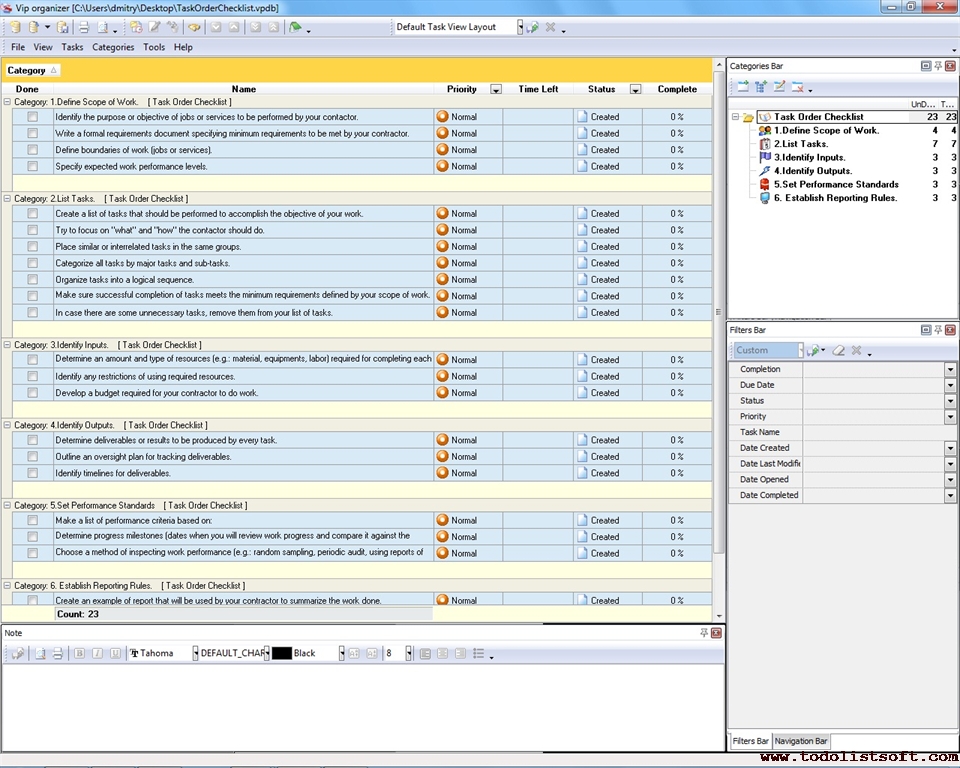Click the edit category icon in Categories Bar
Viewport: 960px width, 768px height.
[x=780, y=87]
